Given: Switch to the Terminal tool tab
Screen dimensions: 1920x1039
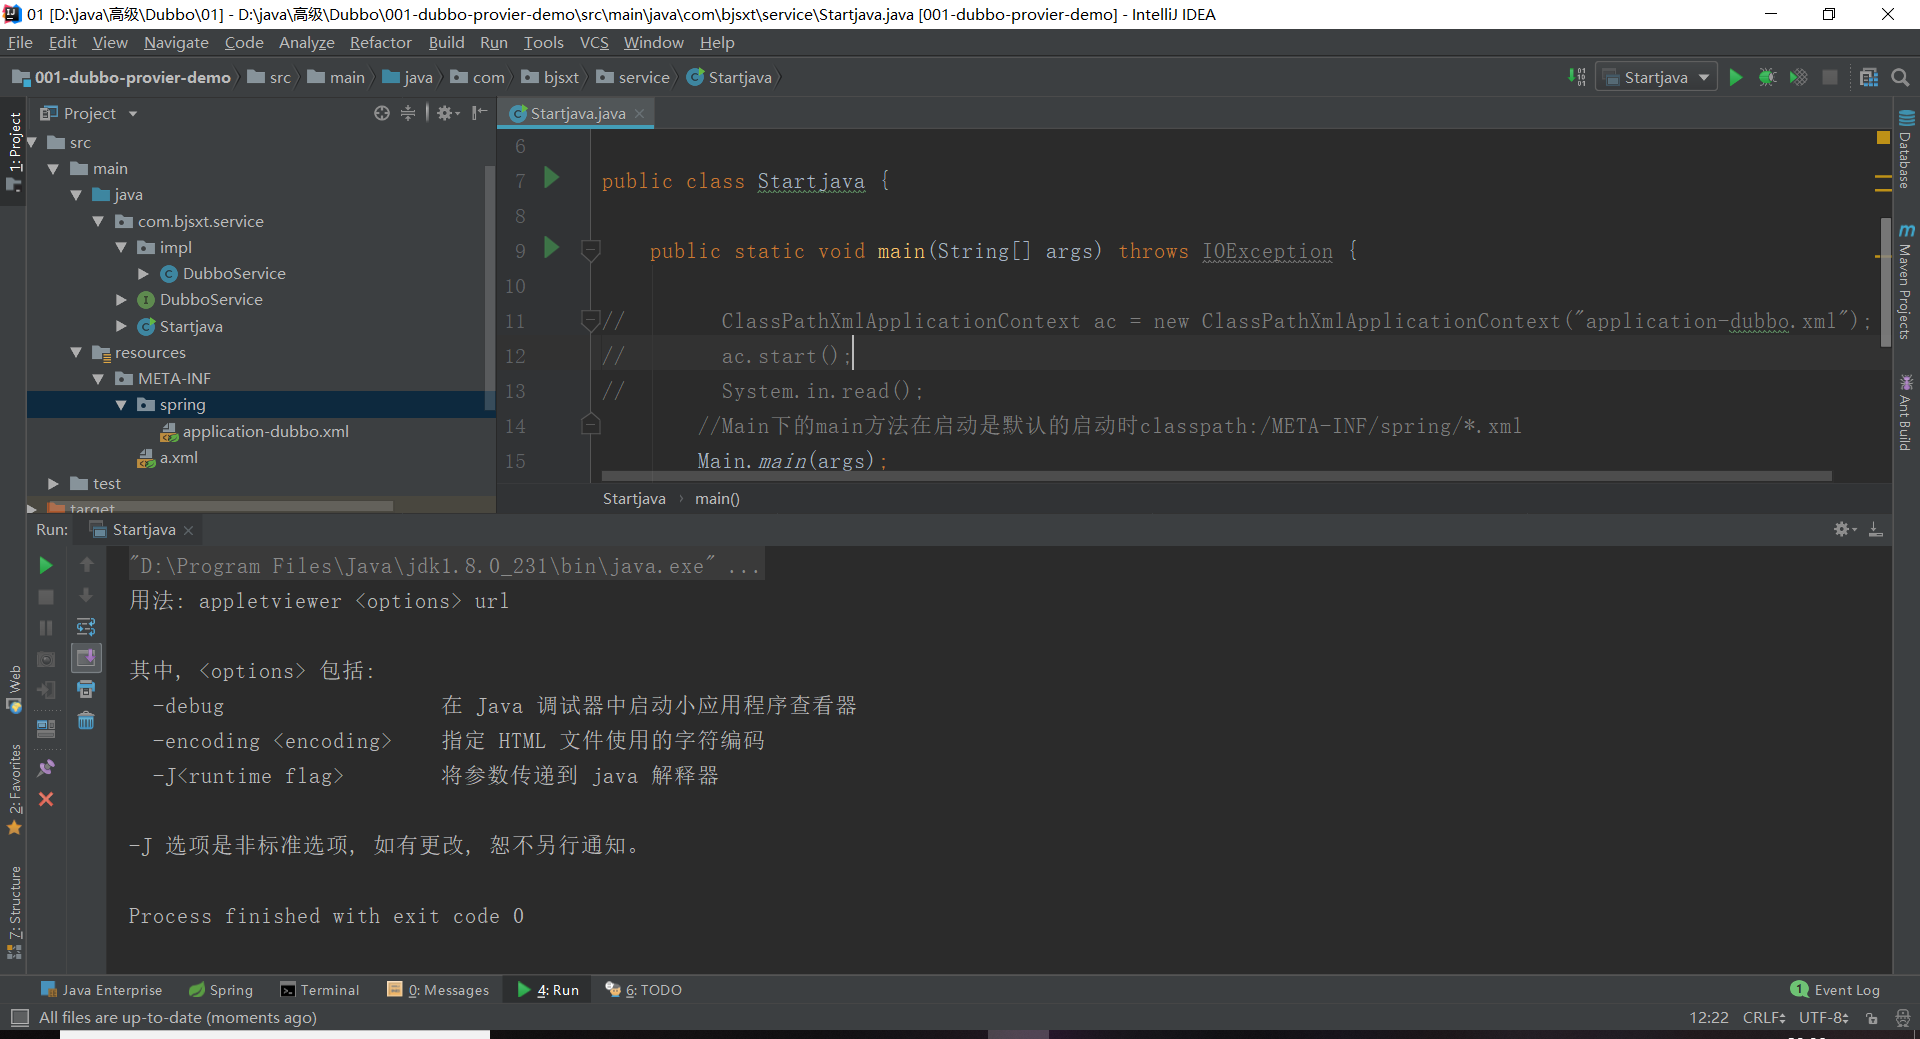Looking at the screenshot, I should pyautogui.click(x=320, y=990).
